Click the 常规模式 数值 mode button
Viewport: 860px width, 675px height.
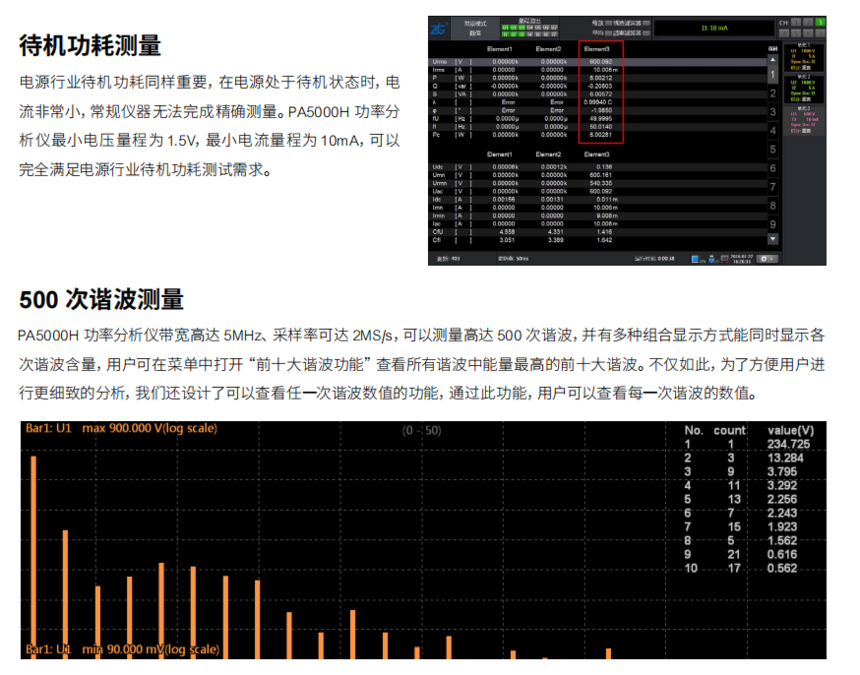pos(475,29)
